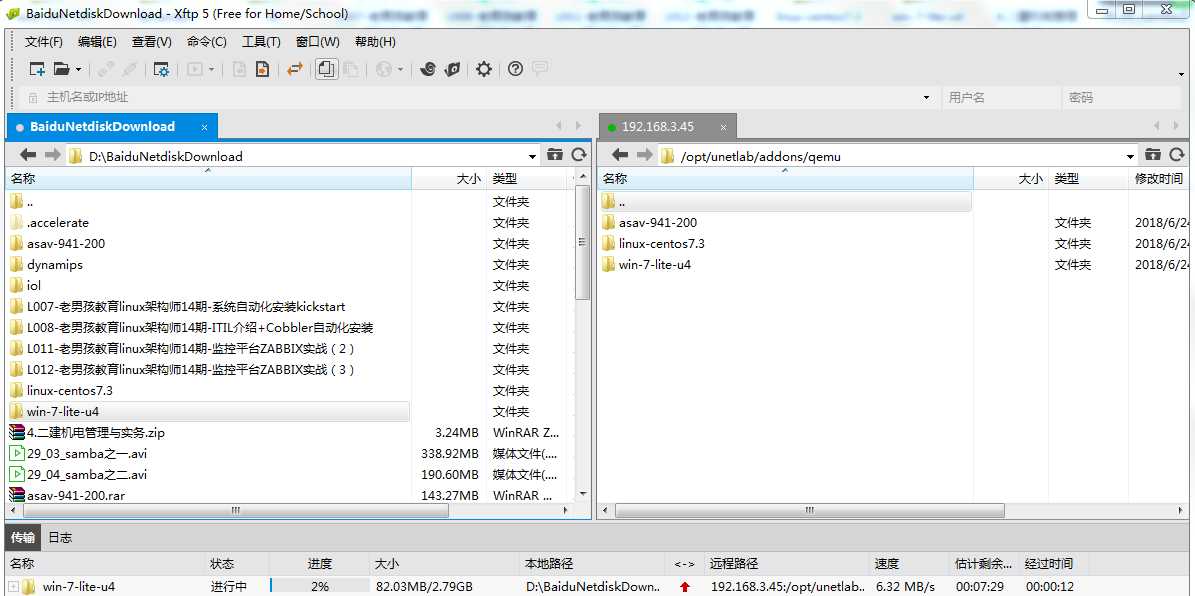Select the dynamips folder
The height and width of the screenshot is (596, 1195).
click(x=55, y=264)
